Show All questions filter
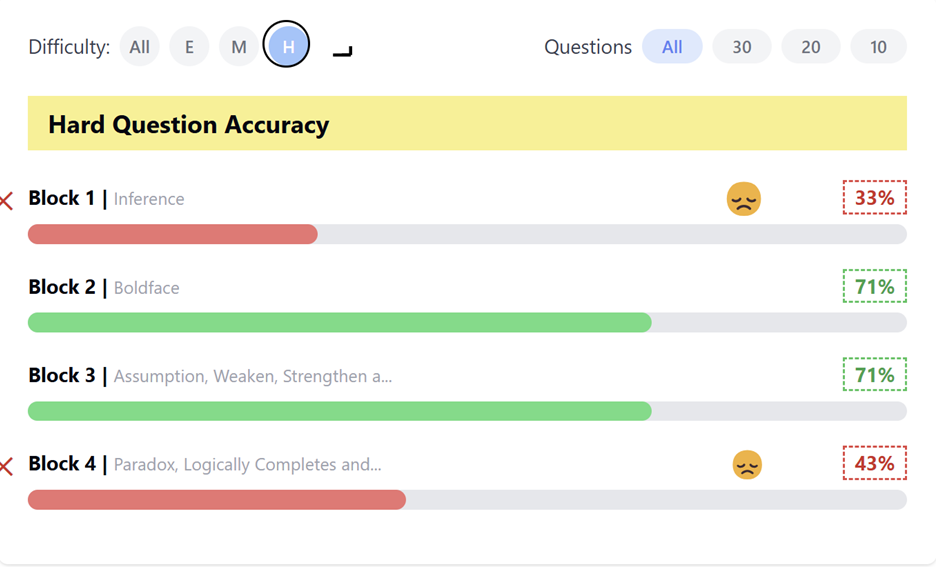936x567 pixels. [672, 47]
